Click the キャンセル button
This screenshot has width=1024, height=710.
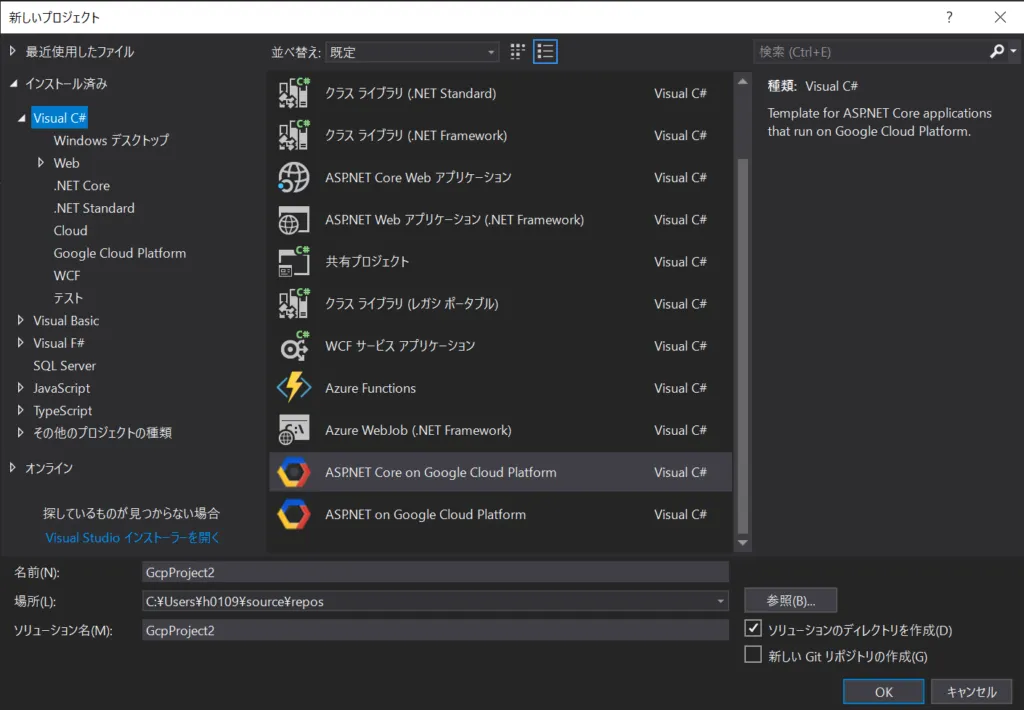coord(971,692)
